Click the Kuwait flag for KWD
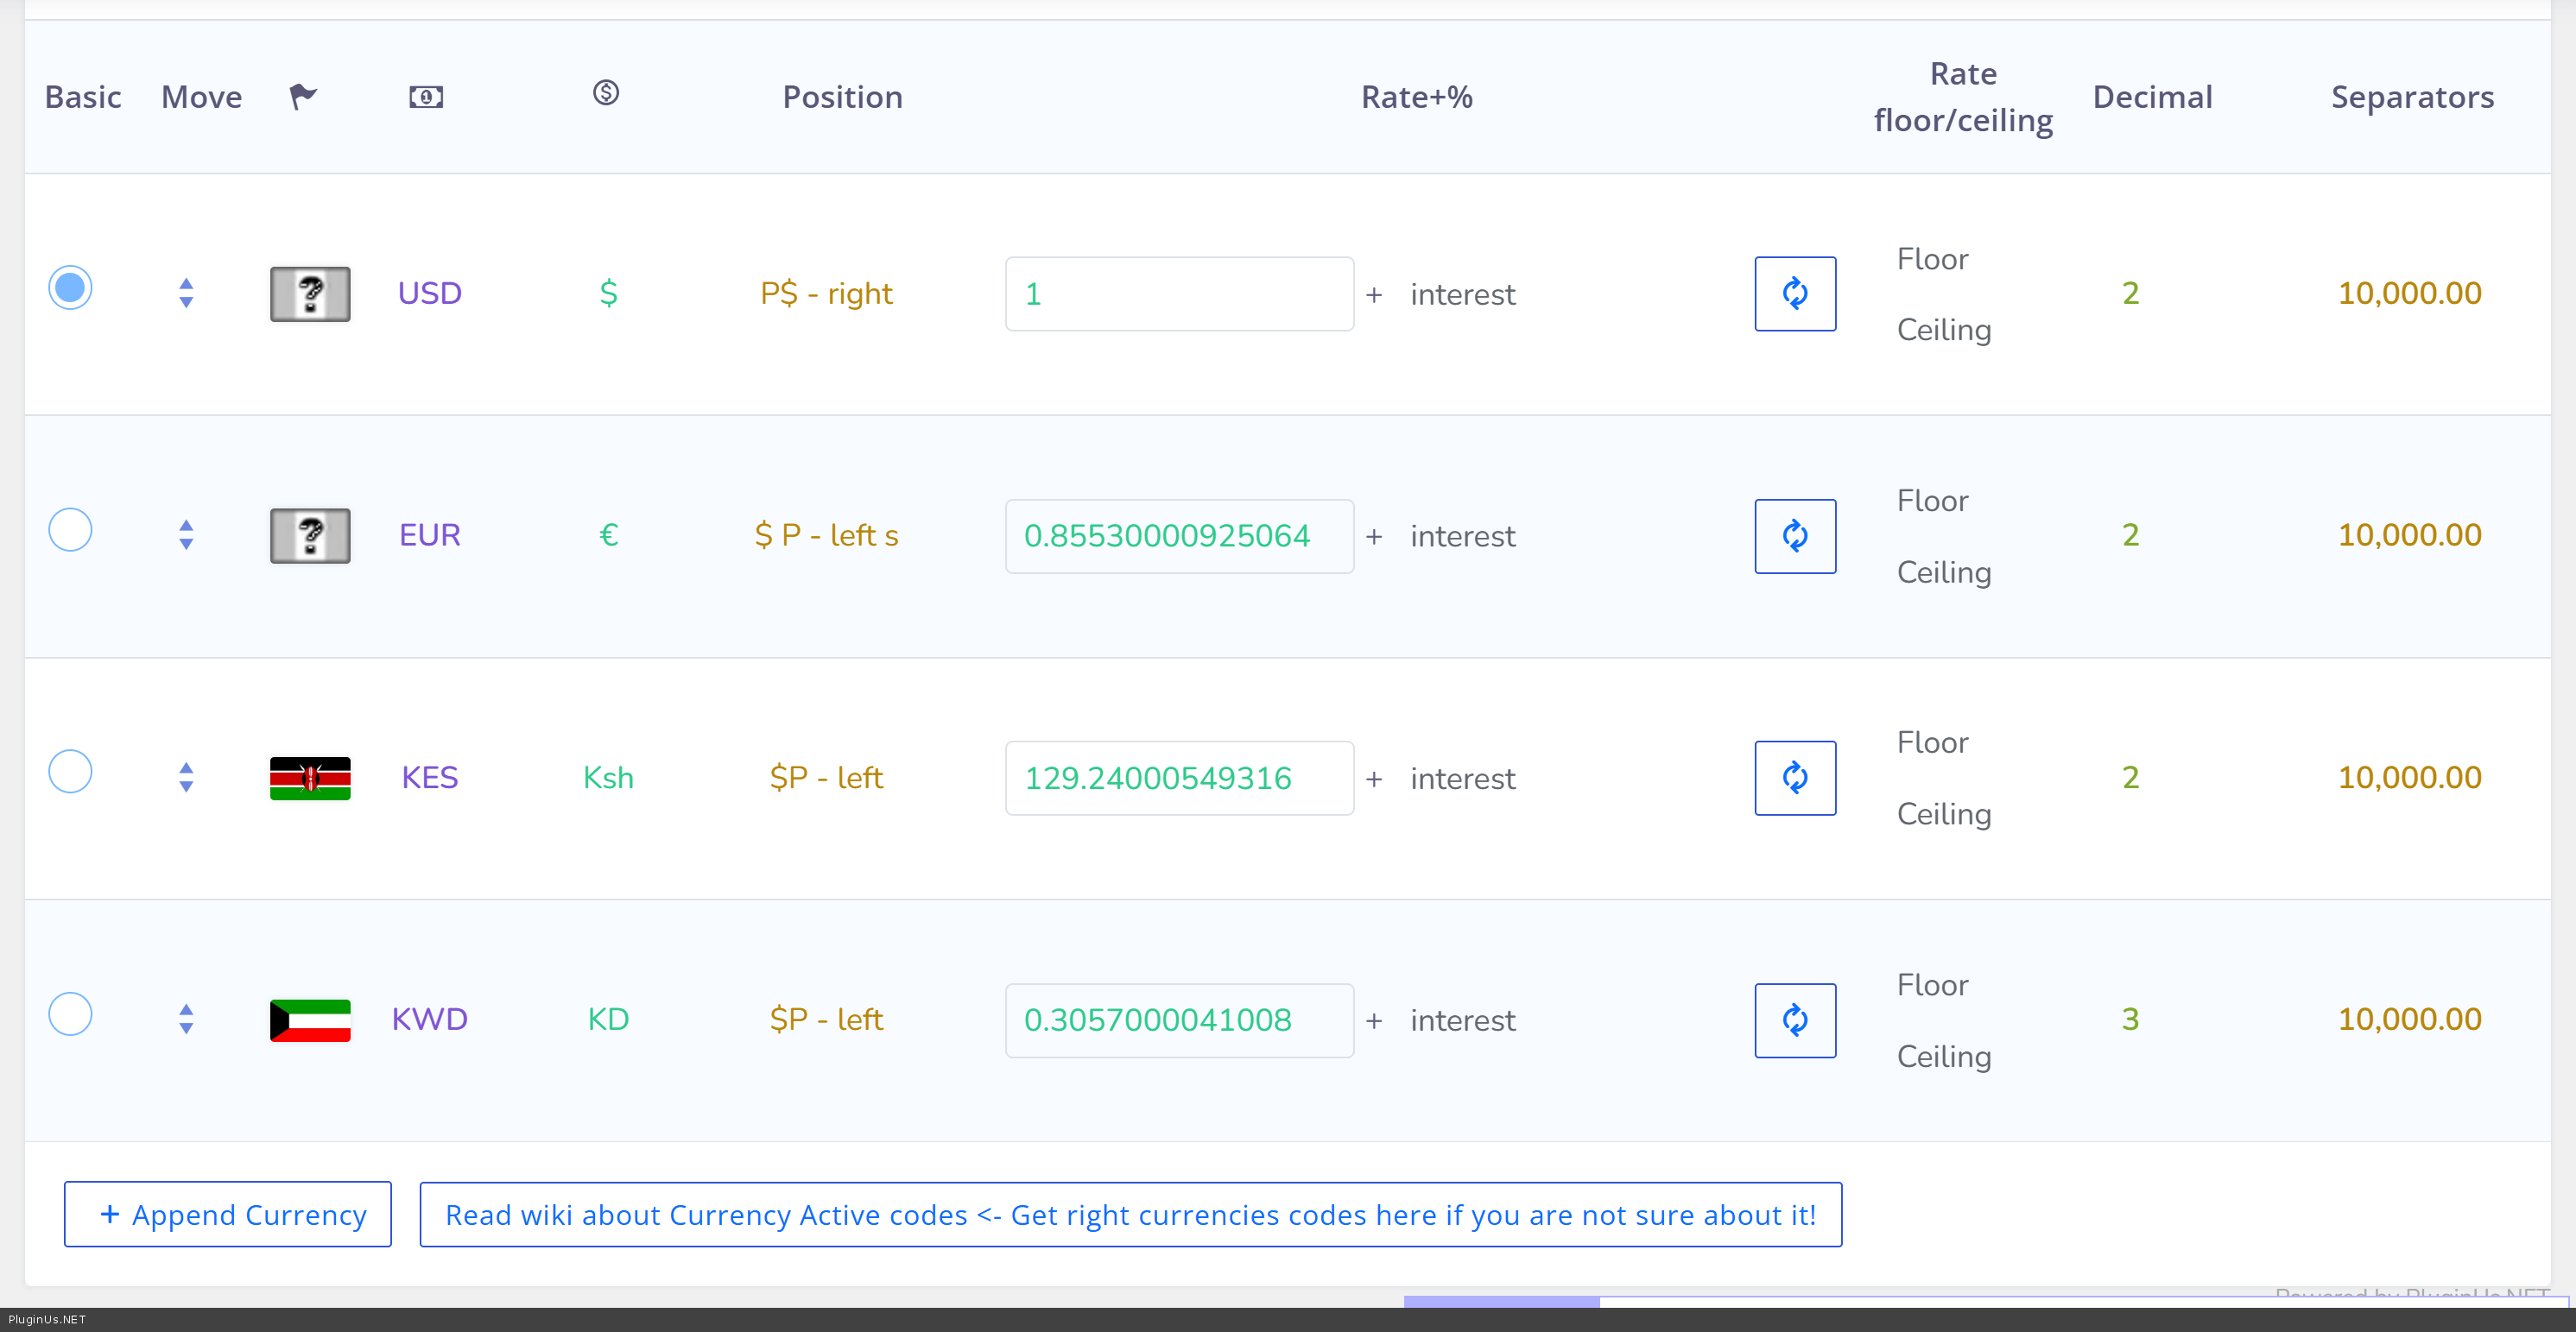 [x=310, y=1020]
